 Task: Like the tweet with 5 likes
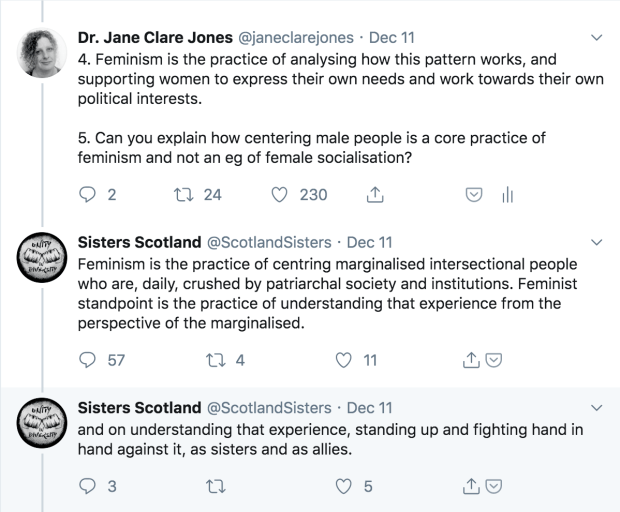(345, 487)
